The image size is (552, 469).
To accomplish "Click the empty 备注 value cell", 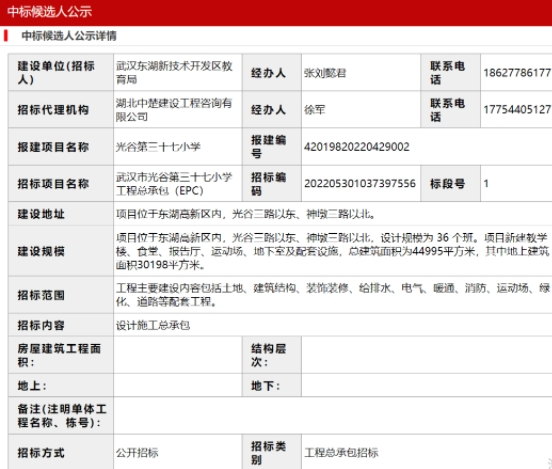I will click(333, 415).
